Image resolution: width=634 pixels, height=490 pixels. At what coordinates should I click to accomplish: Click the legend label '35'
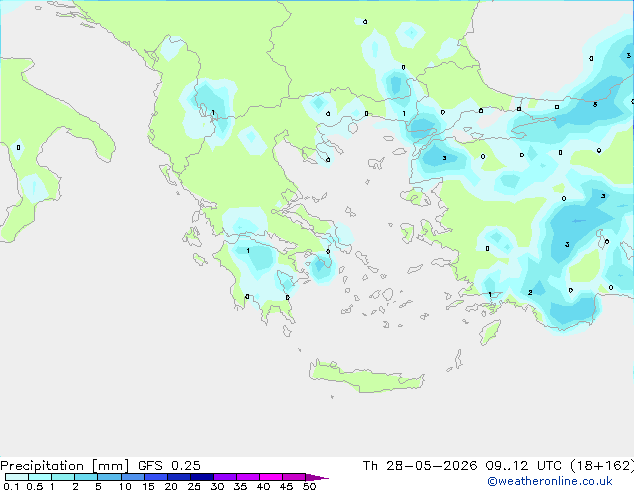[240, 486]
